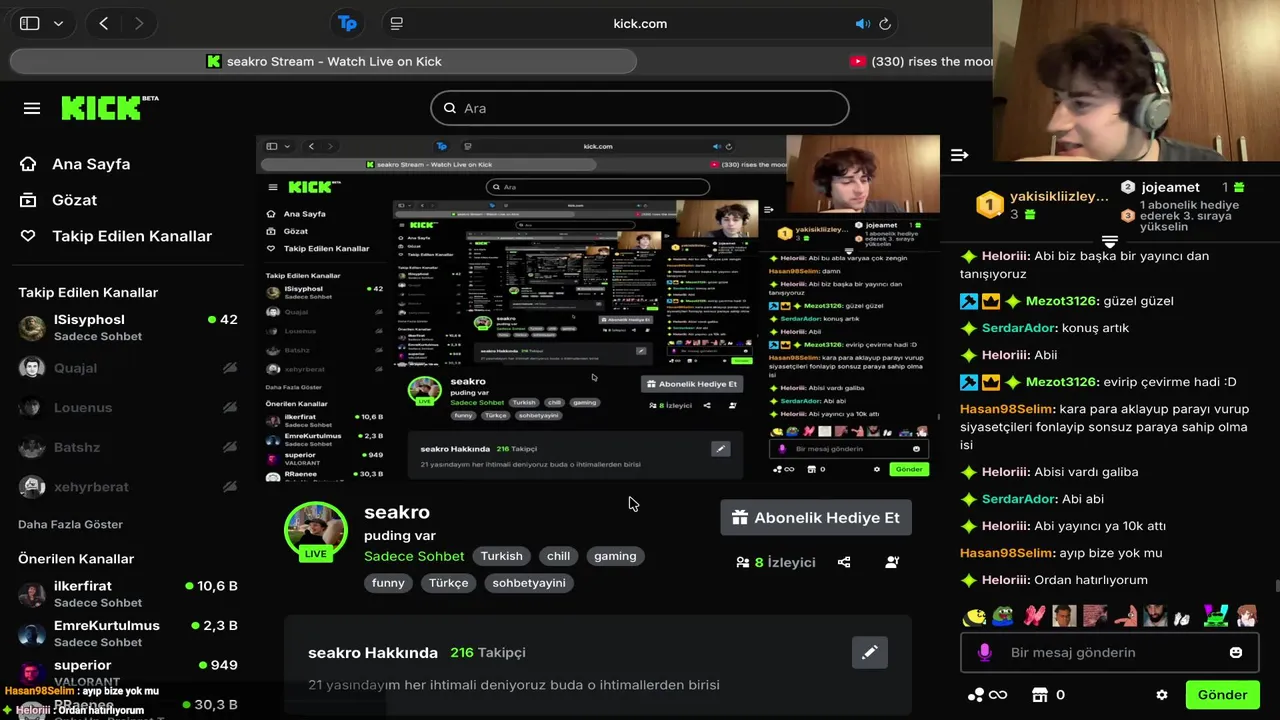Open xehyrberat offline channel

pyautogui.click(x=128, y=486)
